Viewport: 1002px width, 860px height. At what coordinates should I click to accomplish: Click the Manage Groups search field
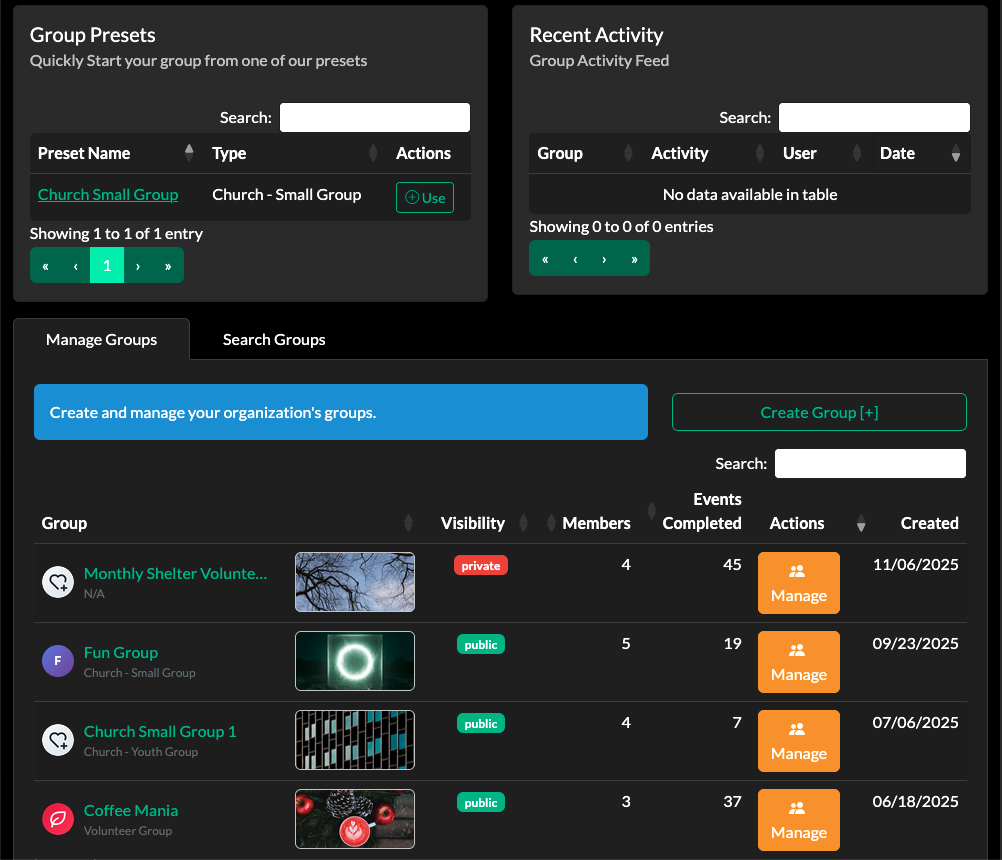point(870,464)
